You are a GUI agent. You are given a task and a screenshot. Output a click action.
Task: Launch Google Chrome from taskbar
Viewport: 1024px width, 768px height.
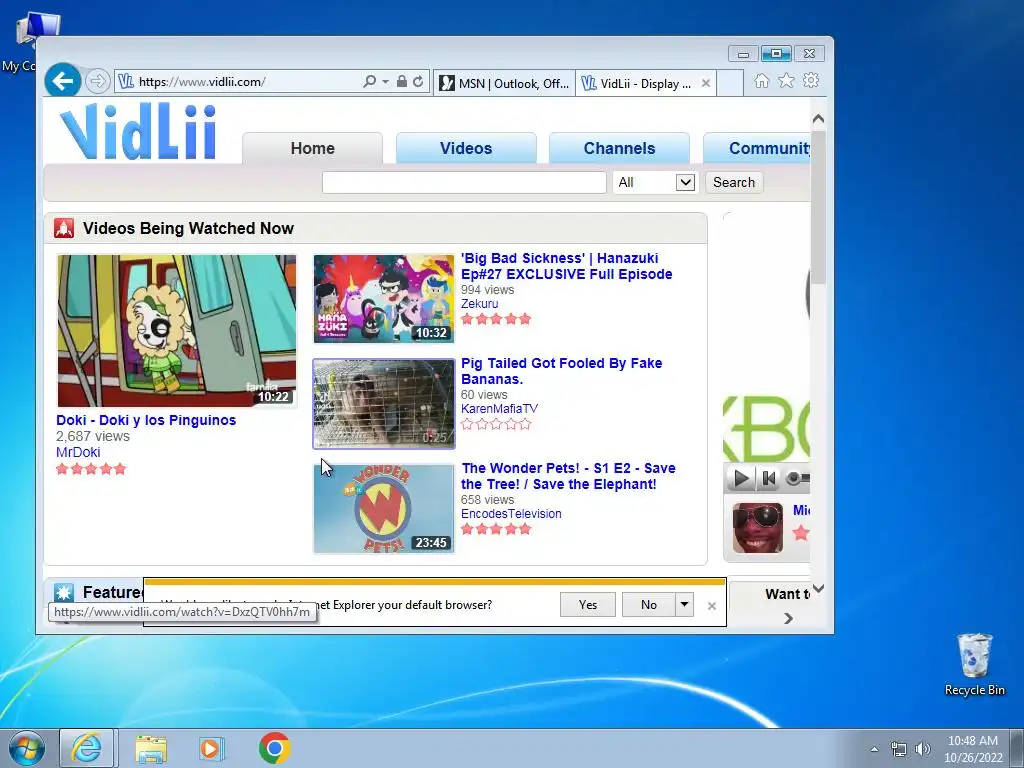(x=274, y=748)
